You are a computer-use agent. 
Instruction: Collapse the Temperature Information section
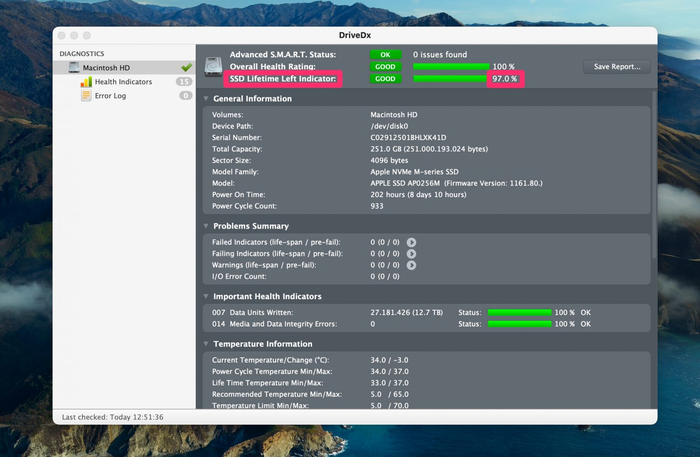(206, 344)
